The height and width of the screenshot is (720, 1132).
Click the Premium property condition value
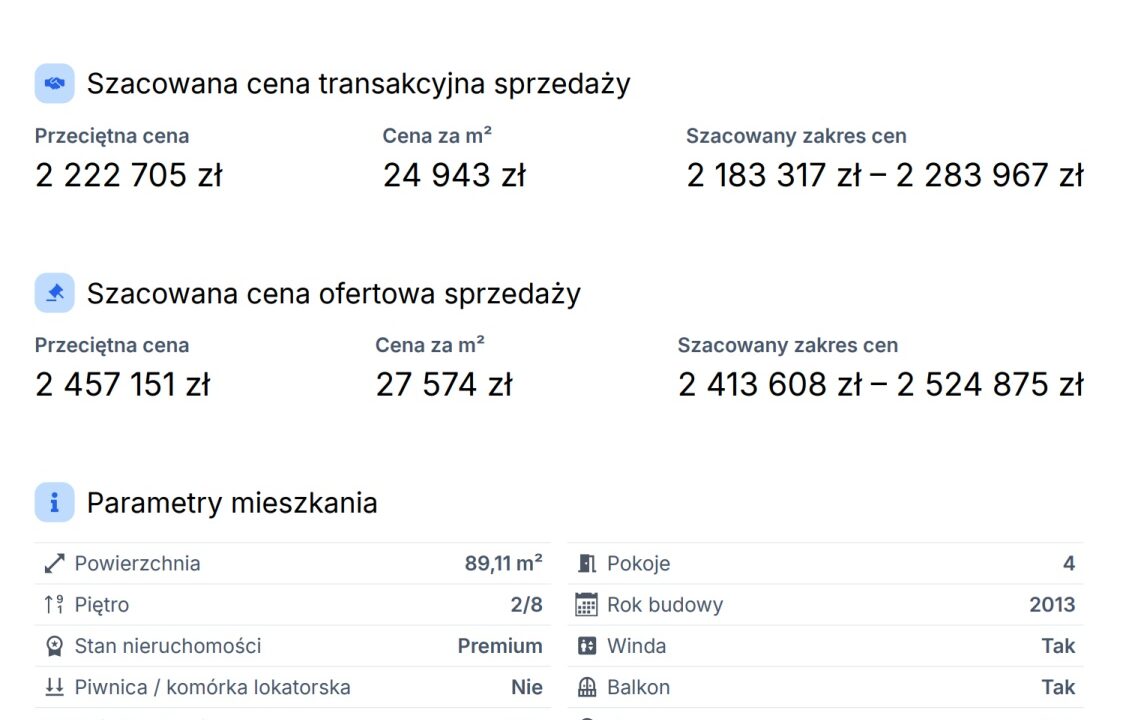(x=500, y=646)
